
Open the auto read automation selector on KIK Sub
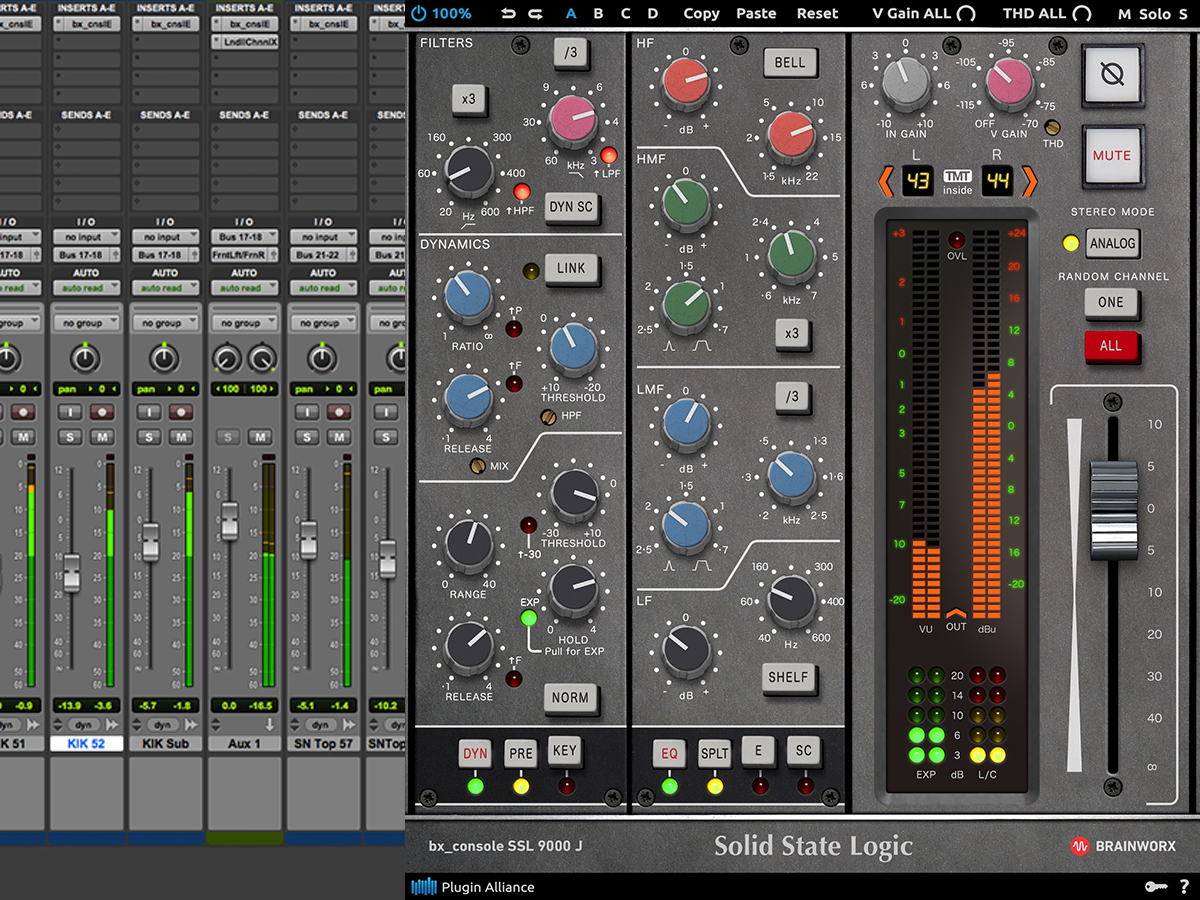(165, 289)
